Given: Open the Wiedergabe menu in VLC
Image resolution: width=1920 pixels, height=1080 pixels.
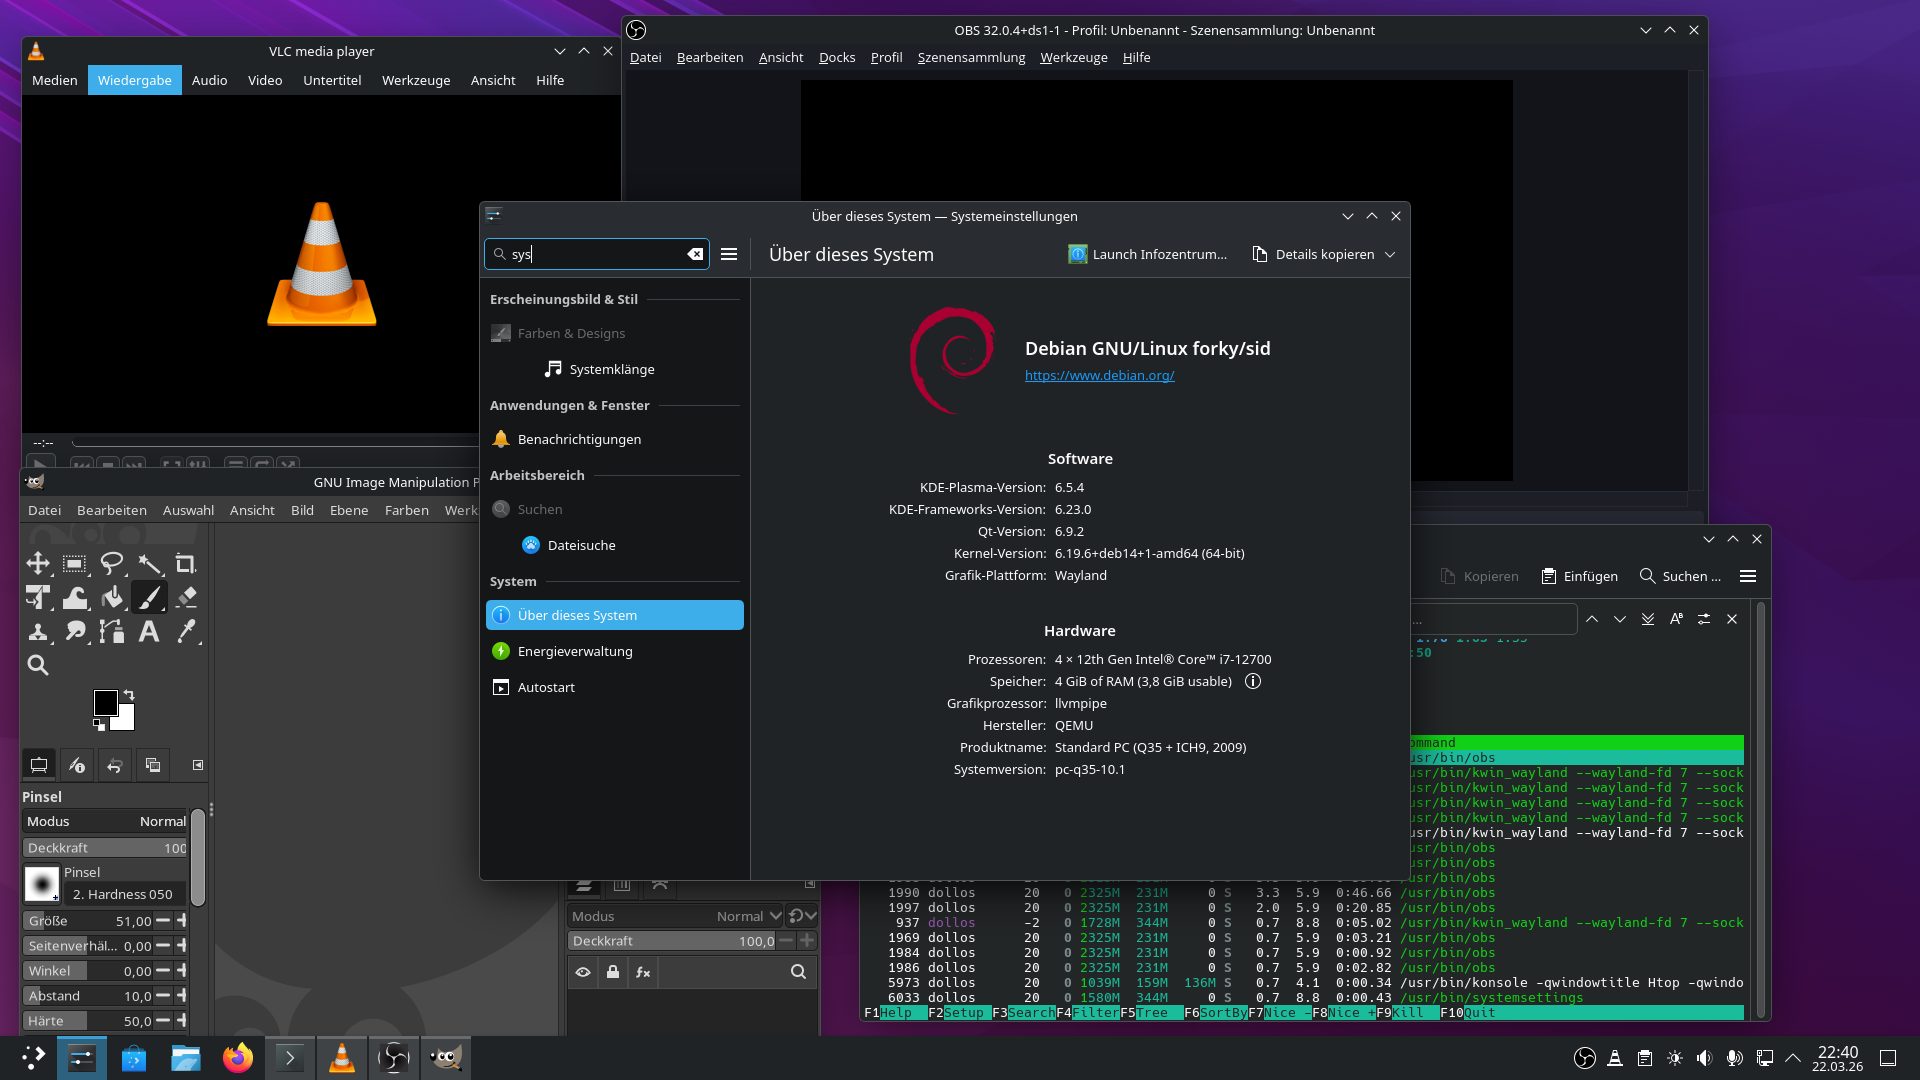Looking at the screenshot, I should coord(135,80).
